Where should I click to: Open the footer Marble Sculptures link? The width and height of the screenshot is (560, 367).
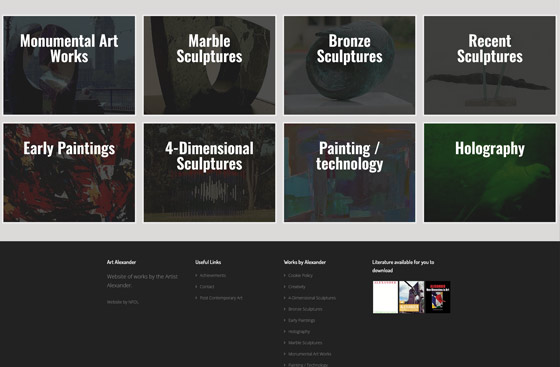coord(305,343)
